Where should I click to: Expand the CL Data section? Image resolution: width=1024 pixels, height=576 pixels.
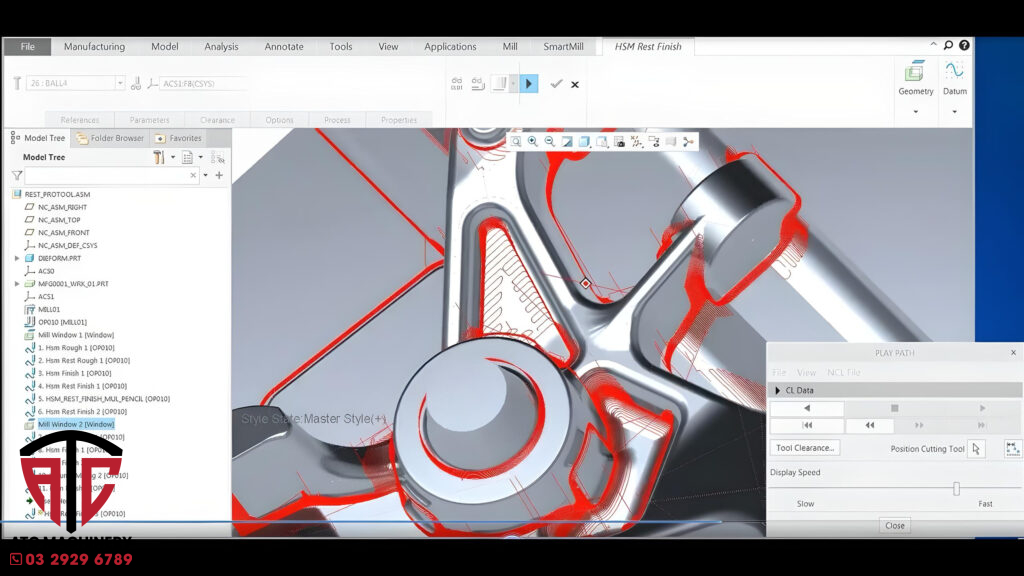pos(778,390)
